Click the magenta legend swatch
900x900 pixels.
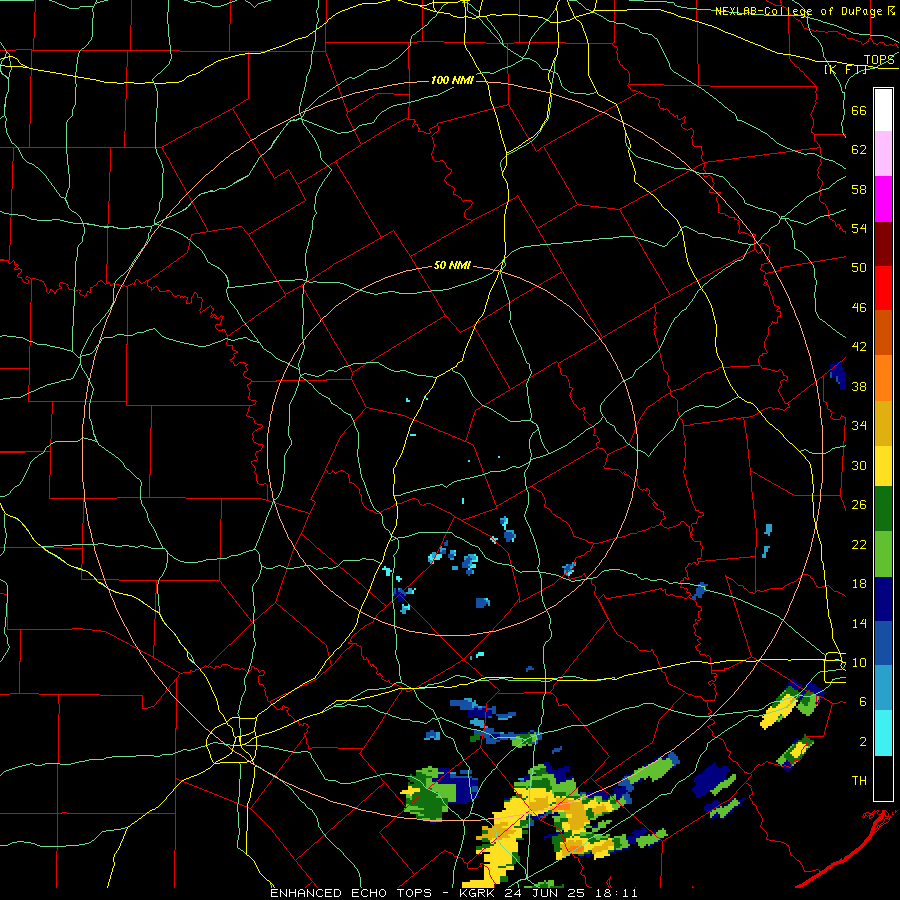click(x=883, y=199)
